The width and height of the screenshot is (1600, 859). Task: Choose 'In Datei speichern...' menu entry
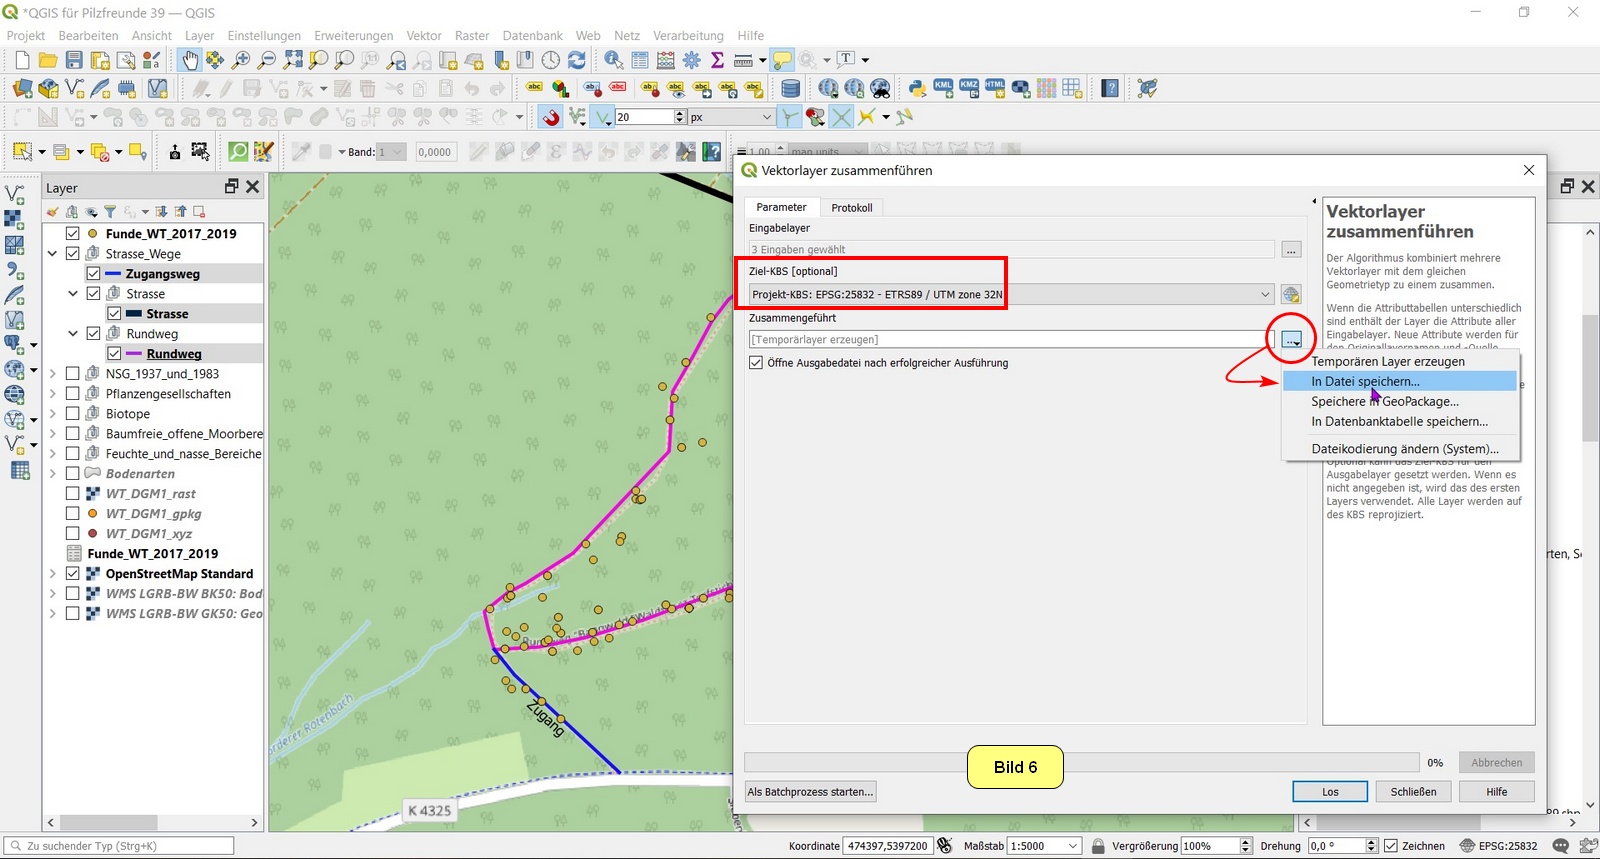[1365, 381]
